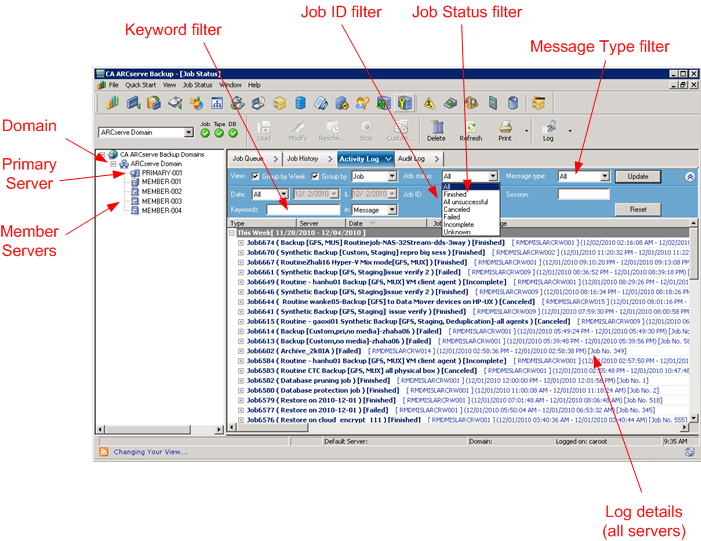Click the Changing Your View link

(x=151, y=452)
